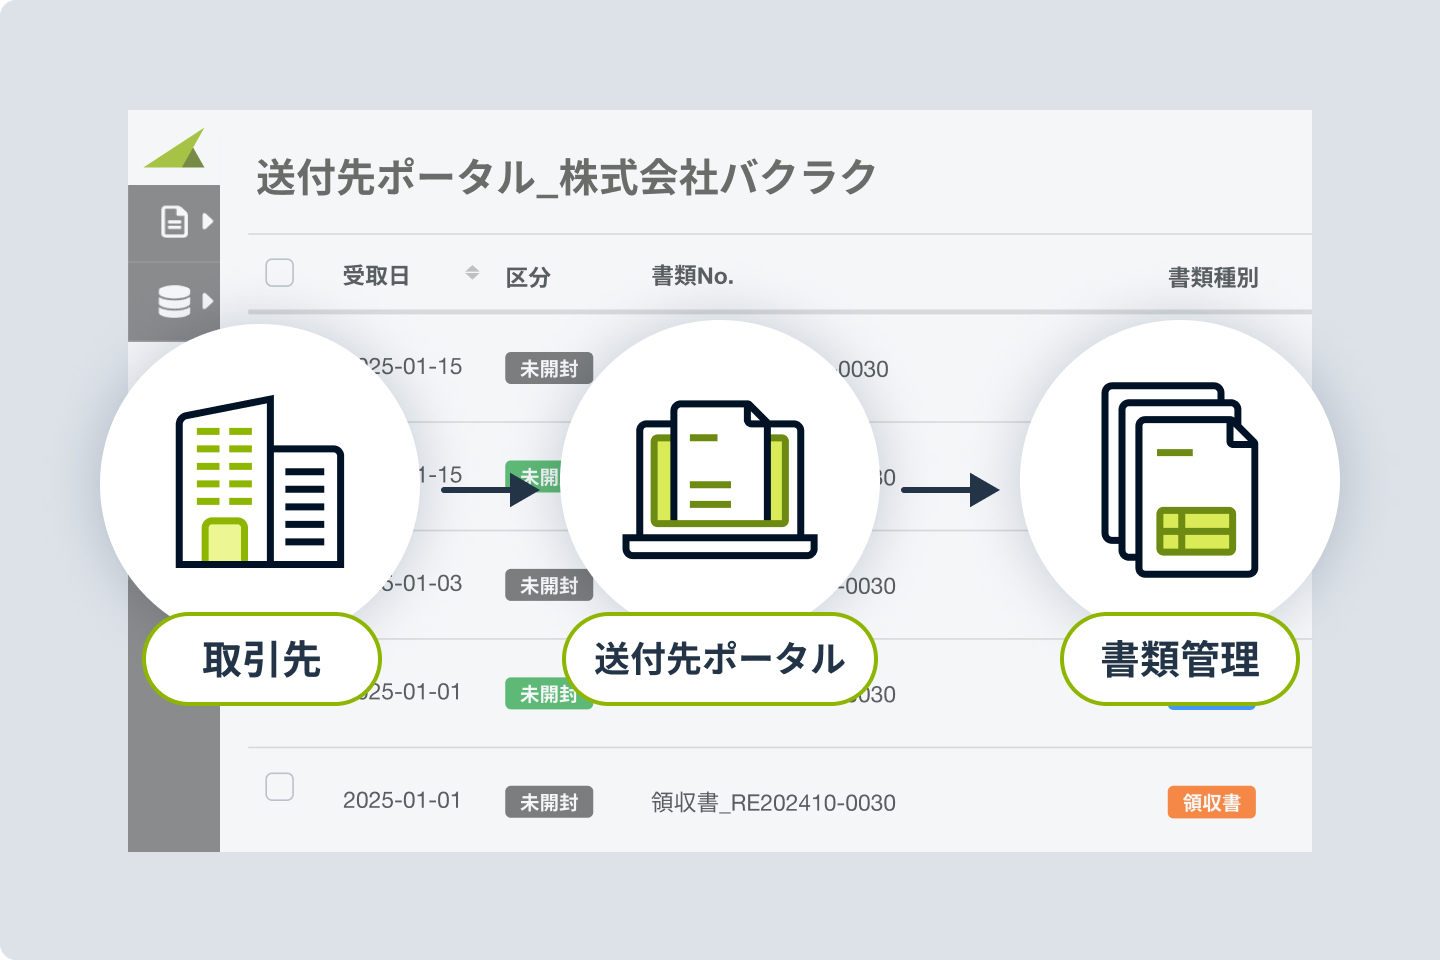Select the building icon above 取引先
This screenshot has height=960, width=1440.
pyautogui.click(x=260, y=482)
